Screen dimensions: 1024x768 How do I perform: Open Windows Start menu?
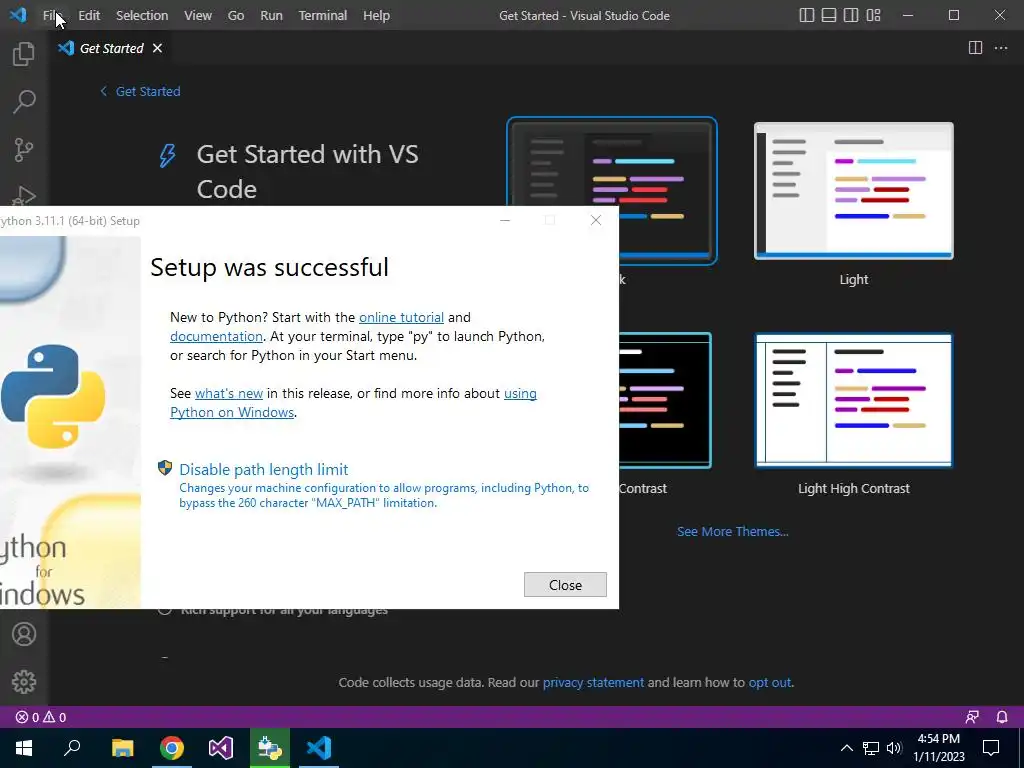pyautogui.click(x=24, y=748)
